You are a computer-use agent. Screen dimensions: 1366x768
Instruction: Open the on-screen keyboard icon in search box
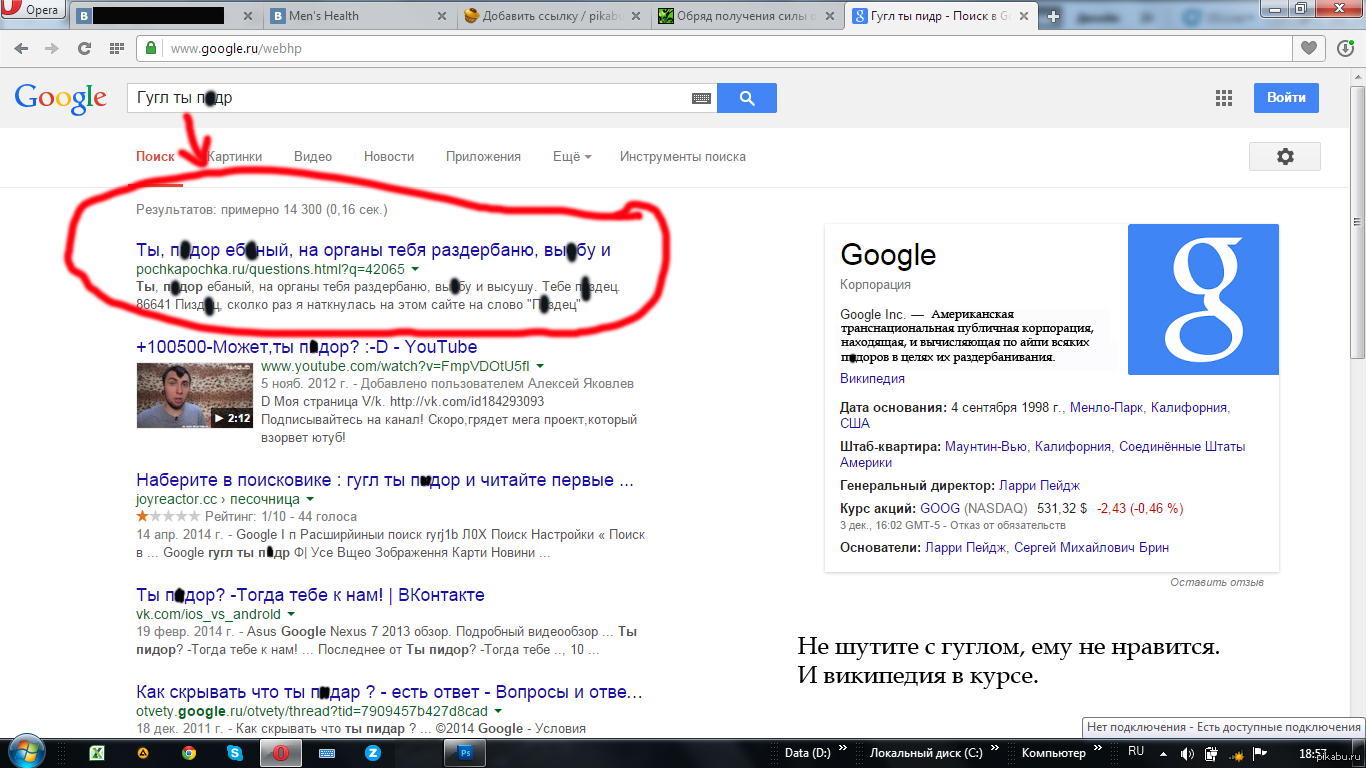pyautogui.click(x=701, y=98)
